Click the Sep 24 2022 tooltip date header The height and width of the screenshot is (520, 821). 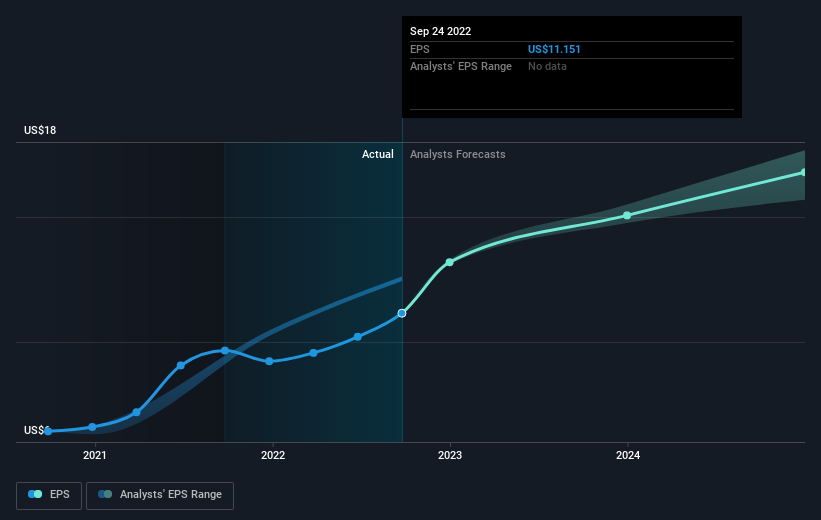440,31
